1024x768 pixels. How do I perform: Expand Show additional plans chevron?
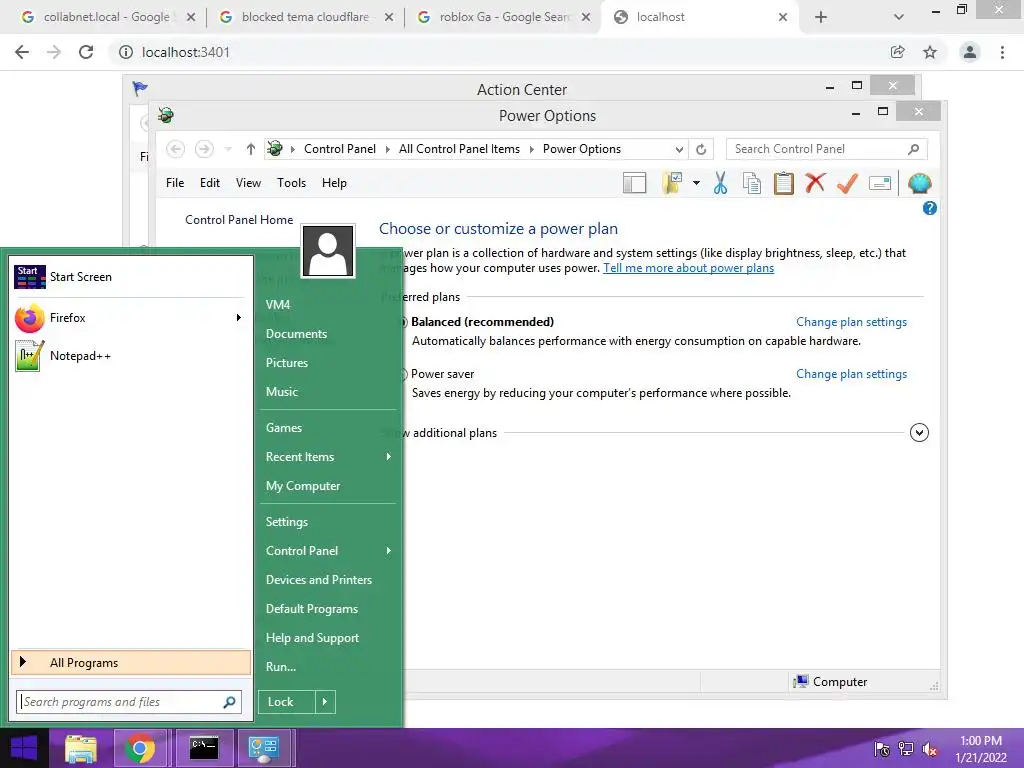pos(919,432)
